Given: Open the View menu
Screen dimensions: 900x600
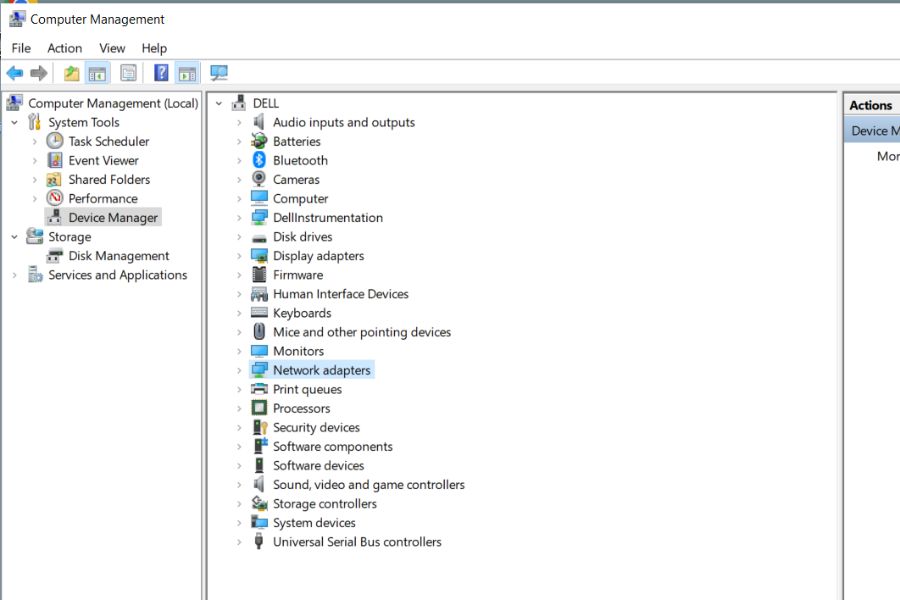Looking at the screenshot, I should coord(112,48).
